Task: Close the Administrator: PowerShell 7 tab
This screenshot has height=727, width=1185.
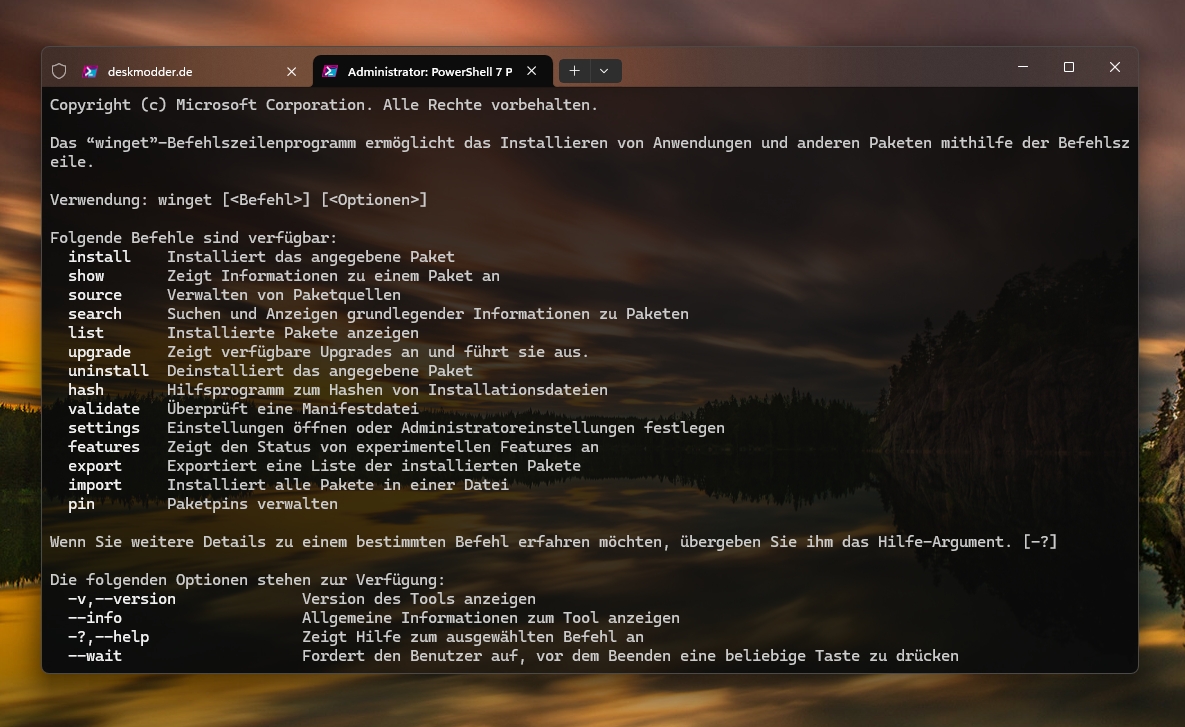Action: tap(532, 70)
